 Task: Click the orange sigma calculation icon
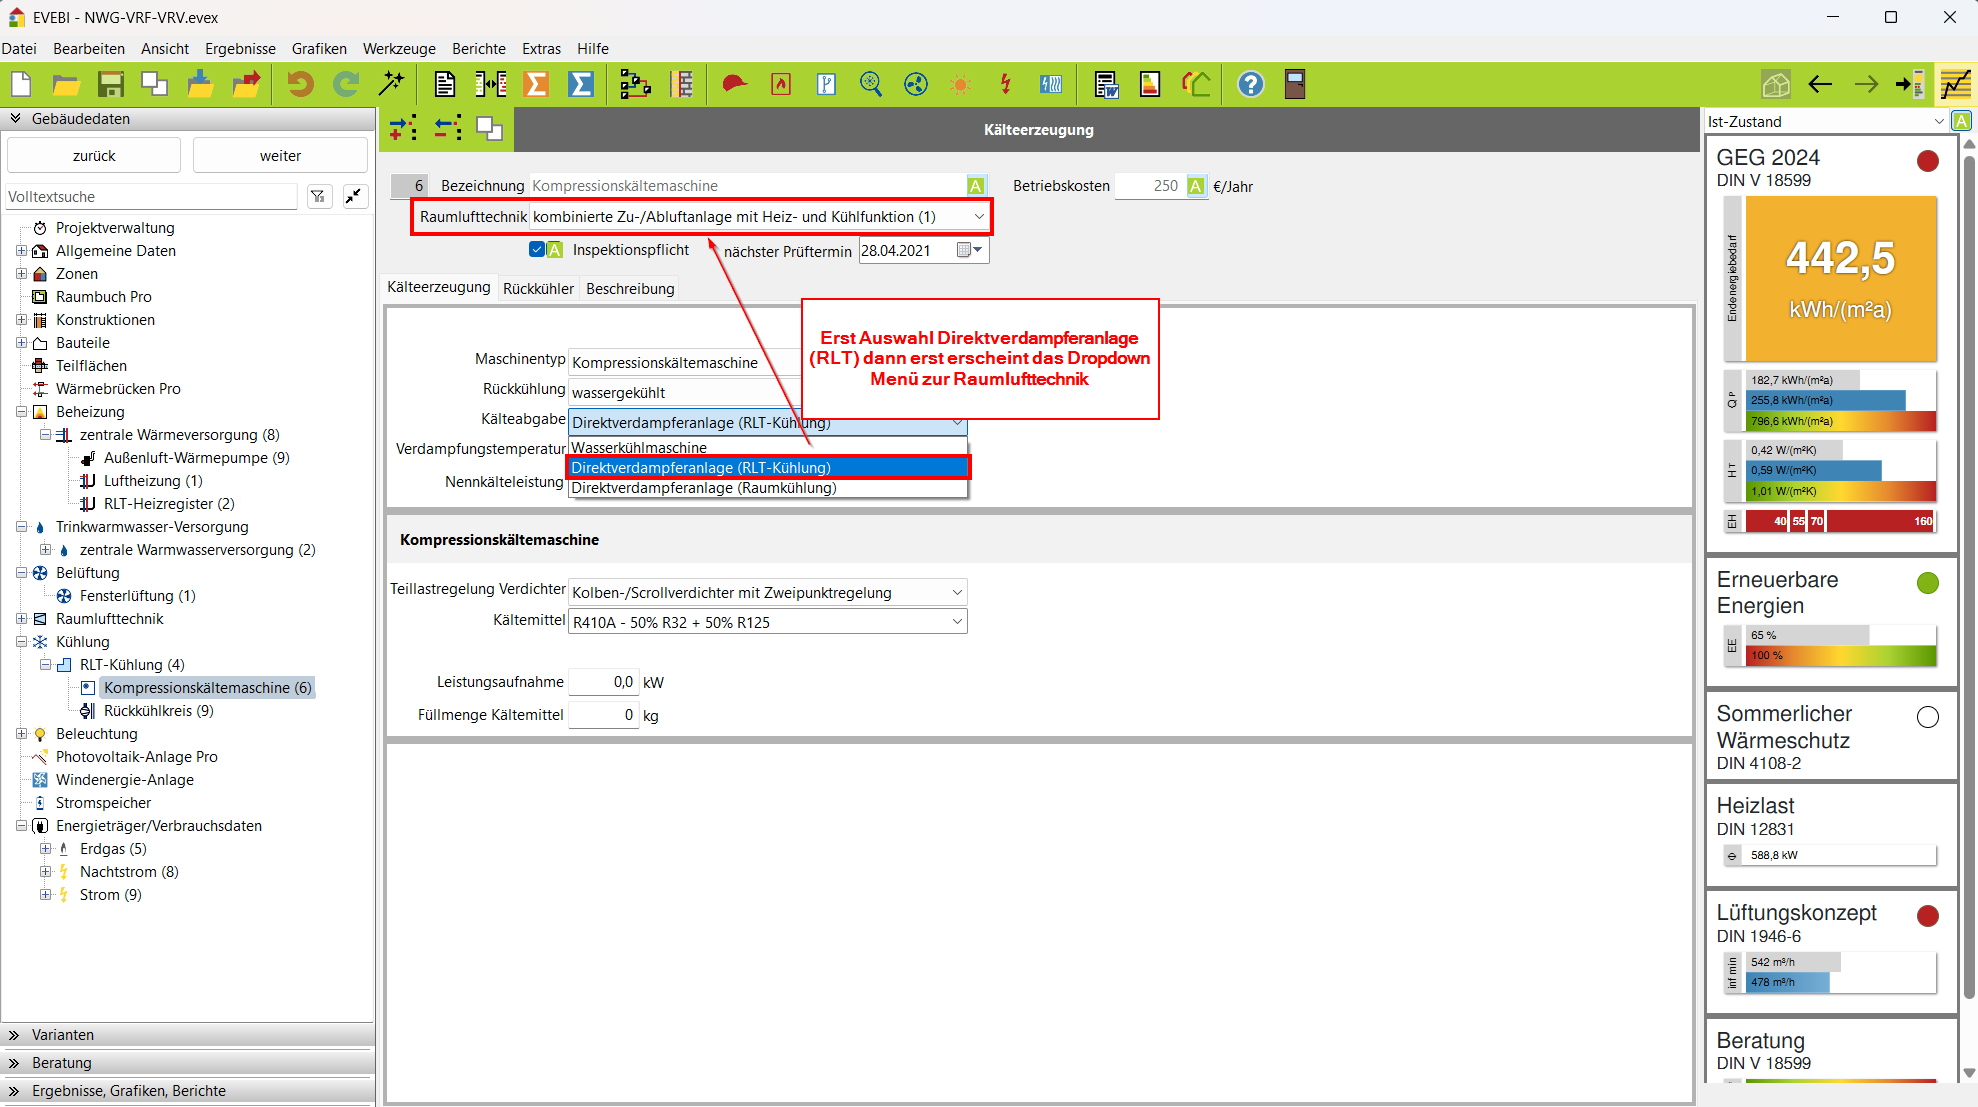tap(536, 85)
